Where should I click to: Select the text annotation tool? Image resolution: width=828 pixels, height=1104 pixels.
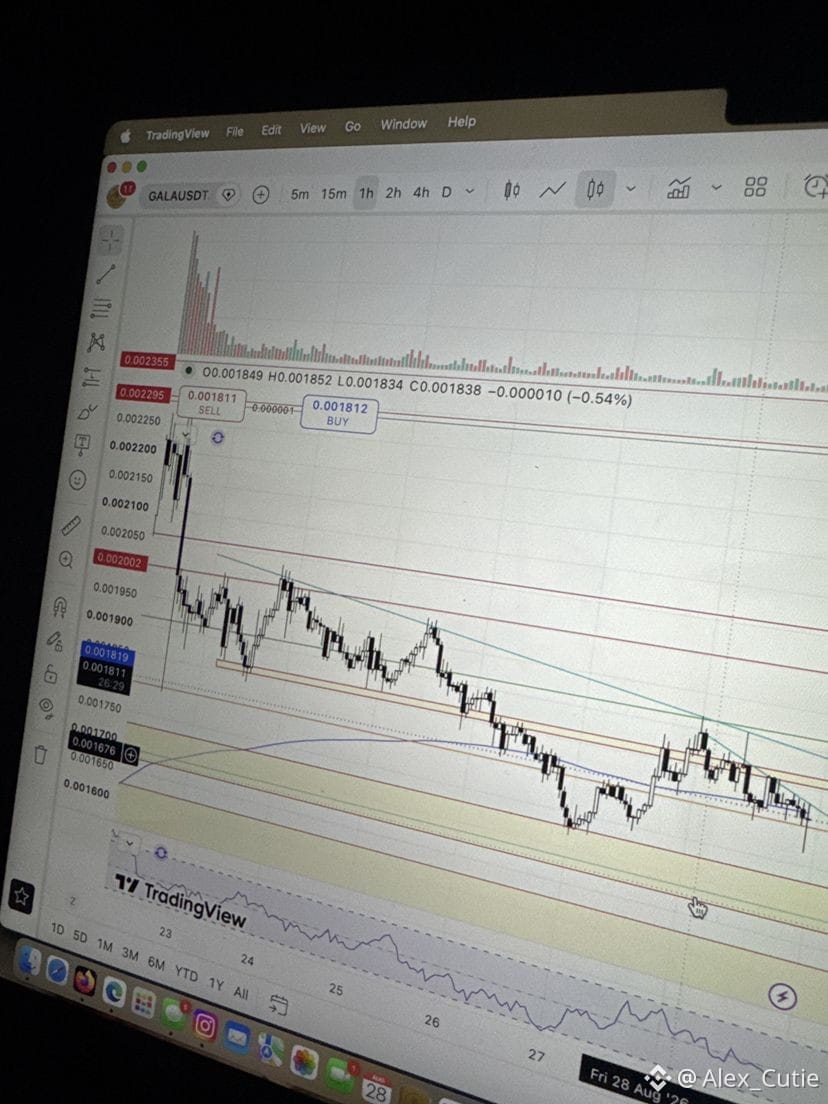click(x=82, y=444)
